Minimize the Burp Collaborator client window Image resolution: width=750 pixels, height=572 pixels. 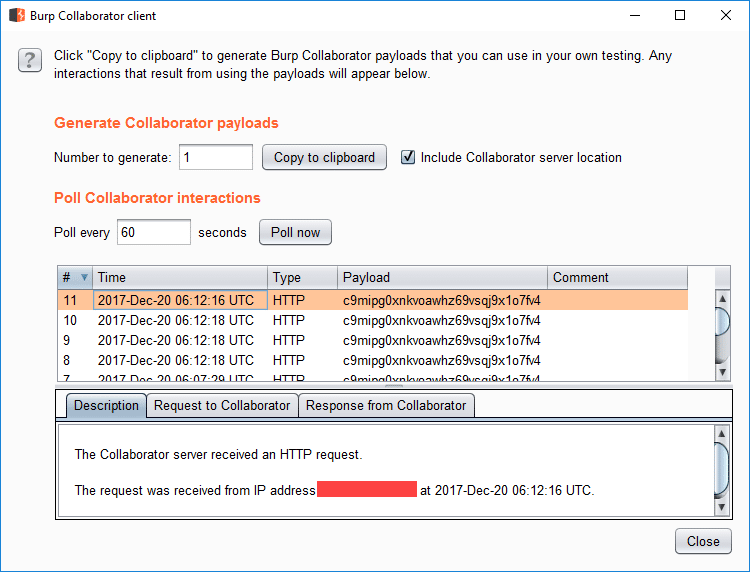635,15
